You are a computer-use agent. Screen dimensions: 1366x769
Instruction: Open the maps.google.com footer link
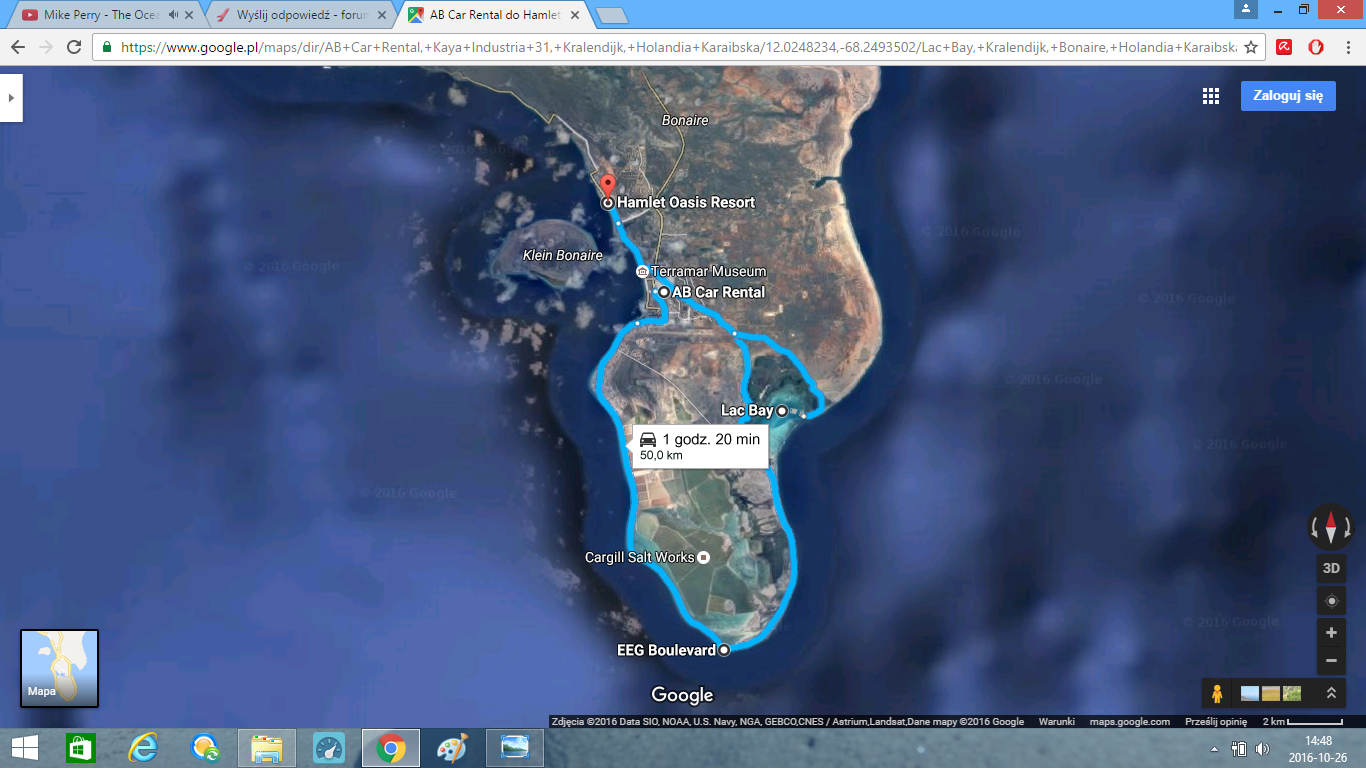click(1129, 721)
